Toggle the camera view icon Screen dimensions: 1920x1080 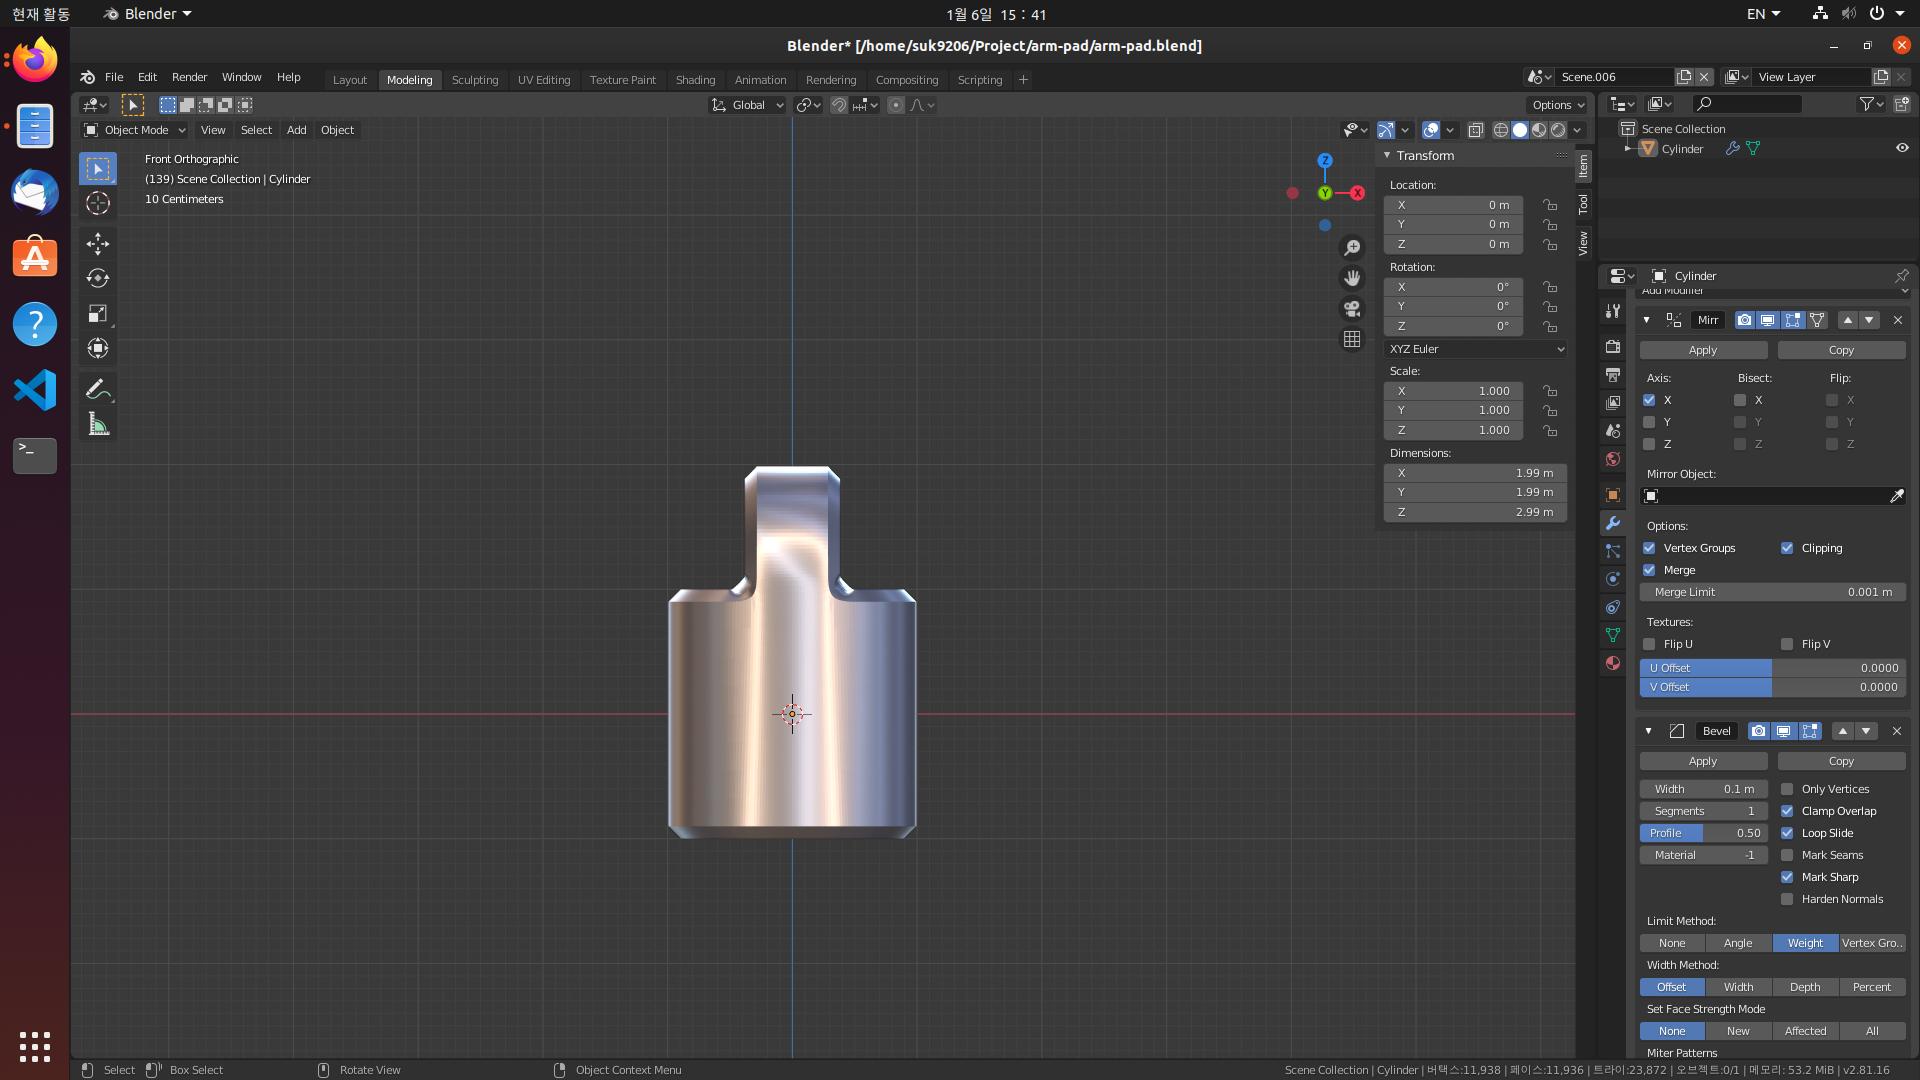tap(1352, 309)
